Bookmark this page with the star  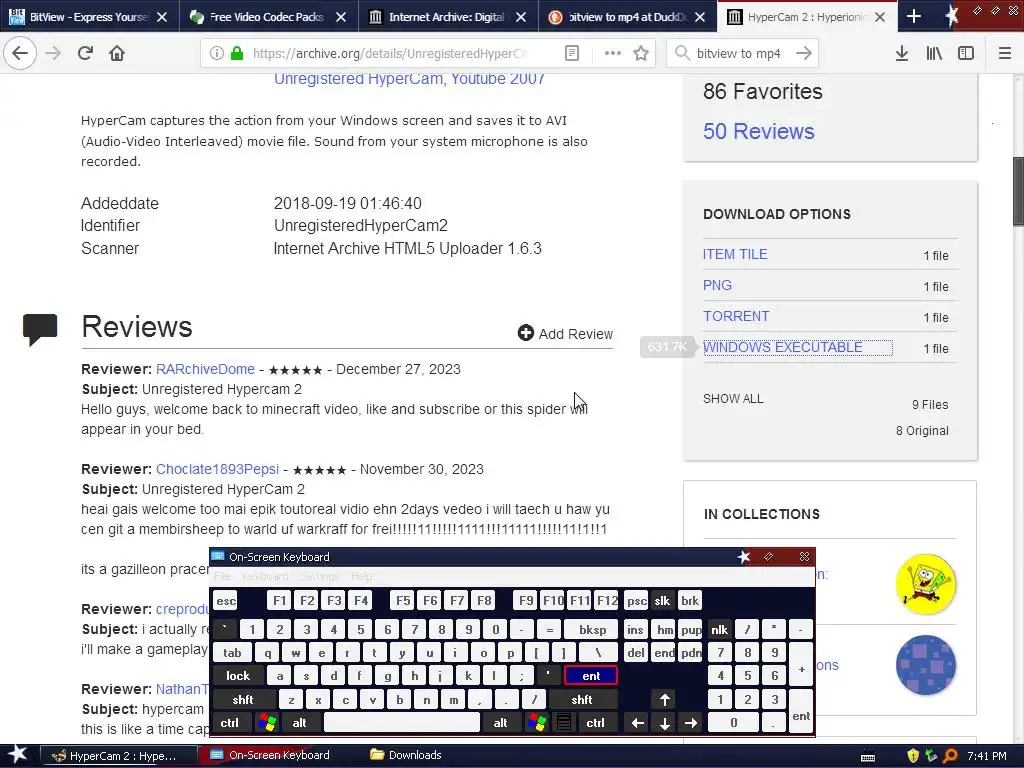coord(641,53)
